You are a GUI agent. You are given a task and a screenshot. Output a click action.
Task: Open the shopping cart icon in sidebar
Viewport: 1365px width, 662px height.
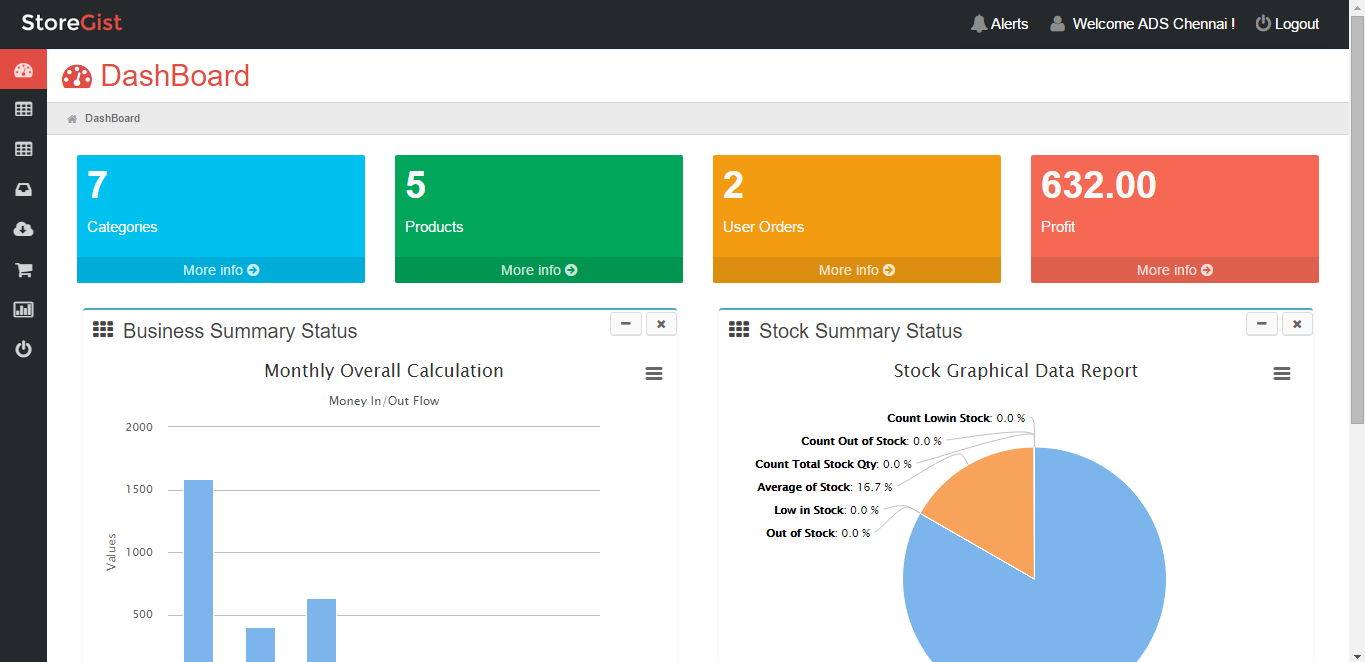23,269
